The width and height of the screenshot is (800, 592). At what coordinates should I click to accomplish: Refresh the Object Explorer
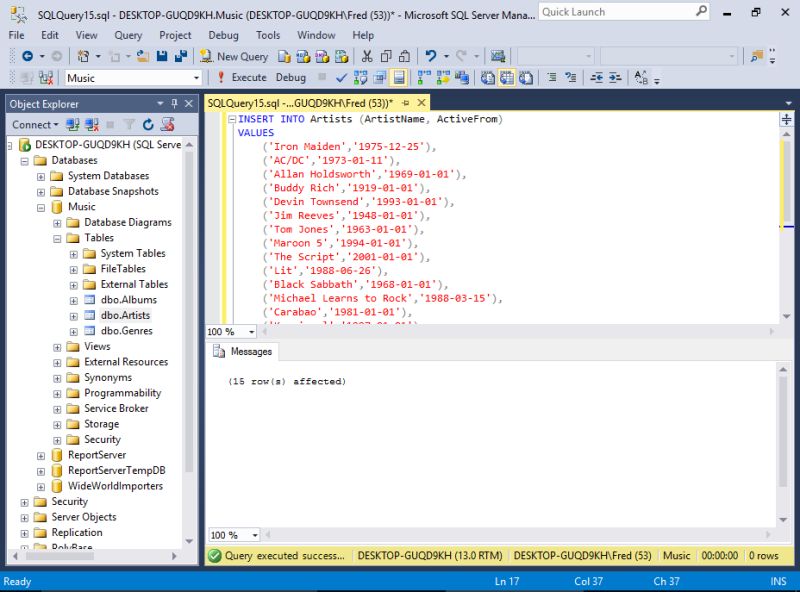tap(147, 124)
